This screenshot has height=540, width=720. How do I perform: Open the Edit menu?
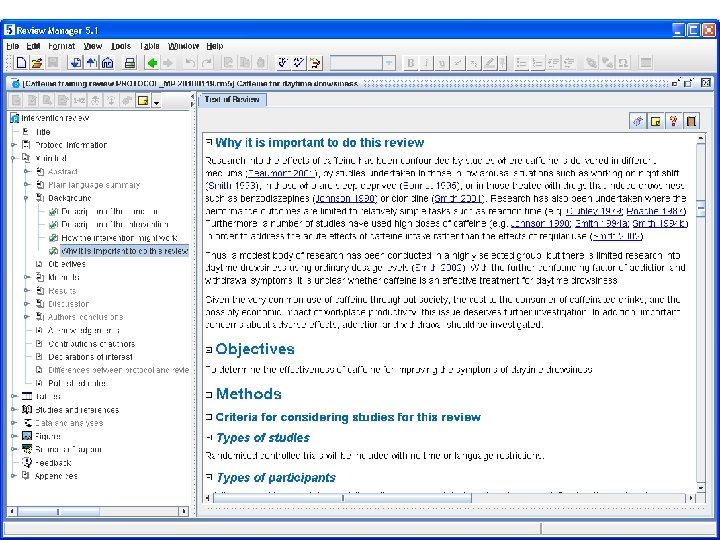[x=33, y=46]
